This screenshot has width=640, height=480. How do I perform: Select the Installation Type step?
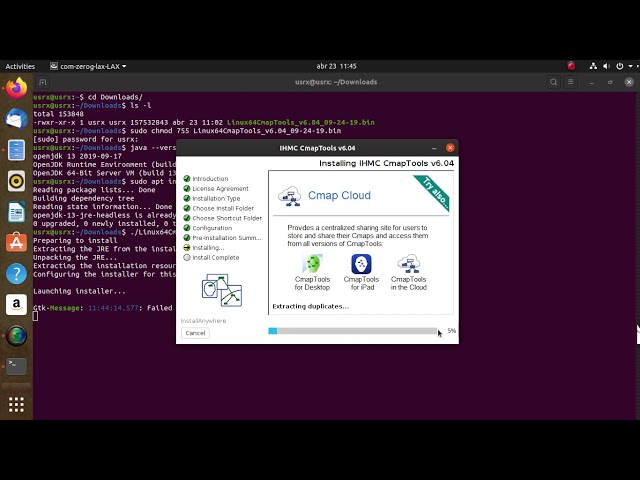click(212, 198)
